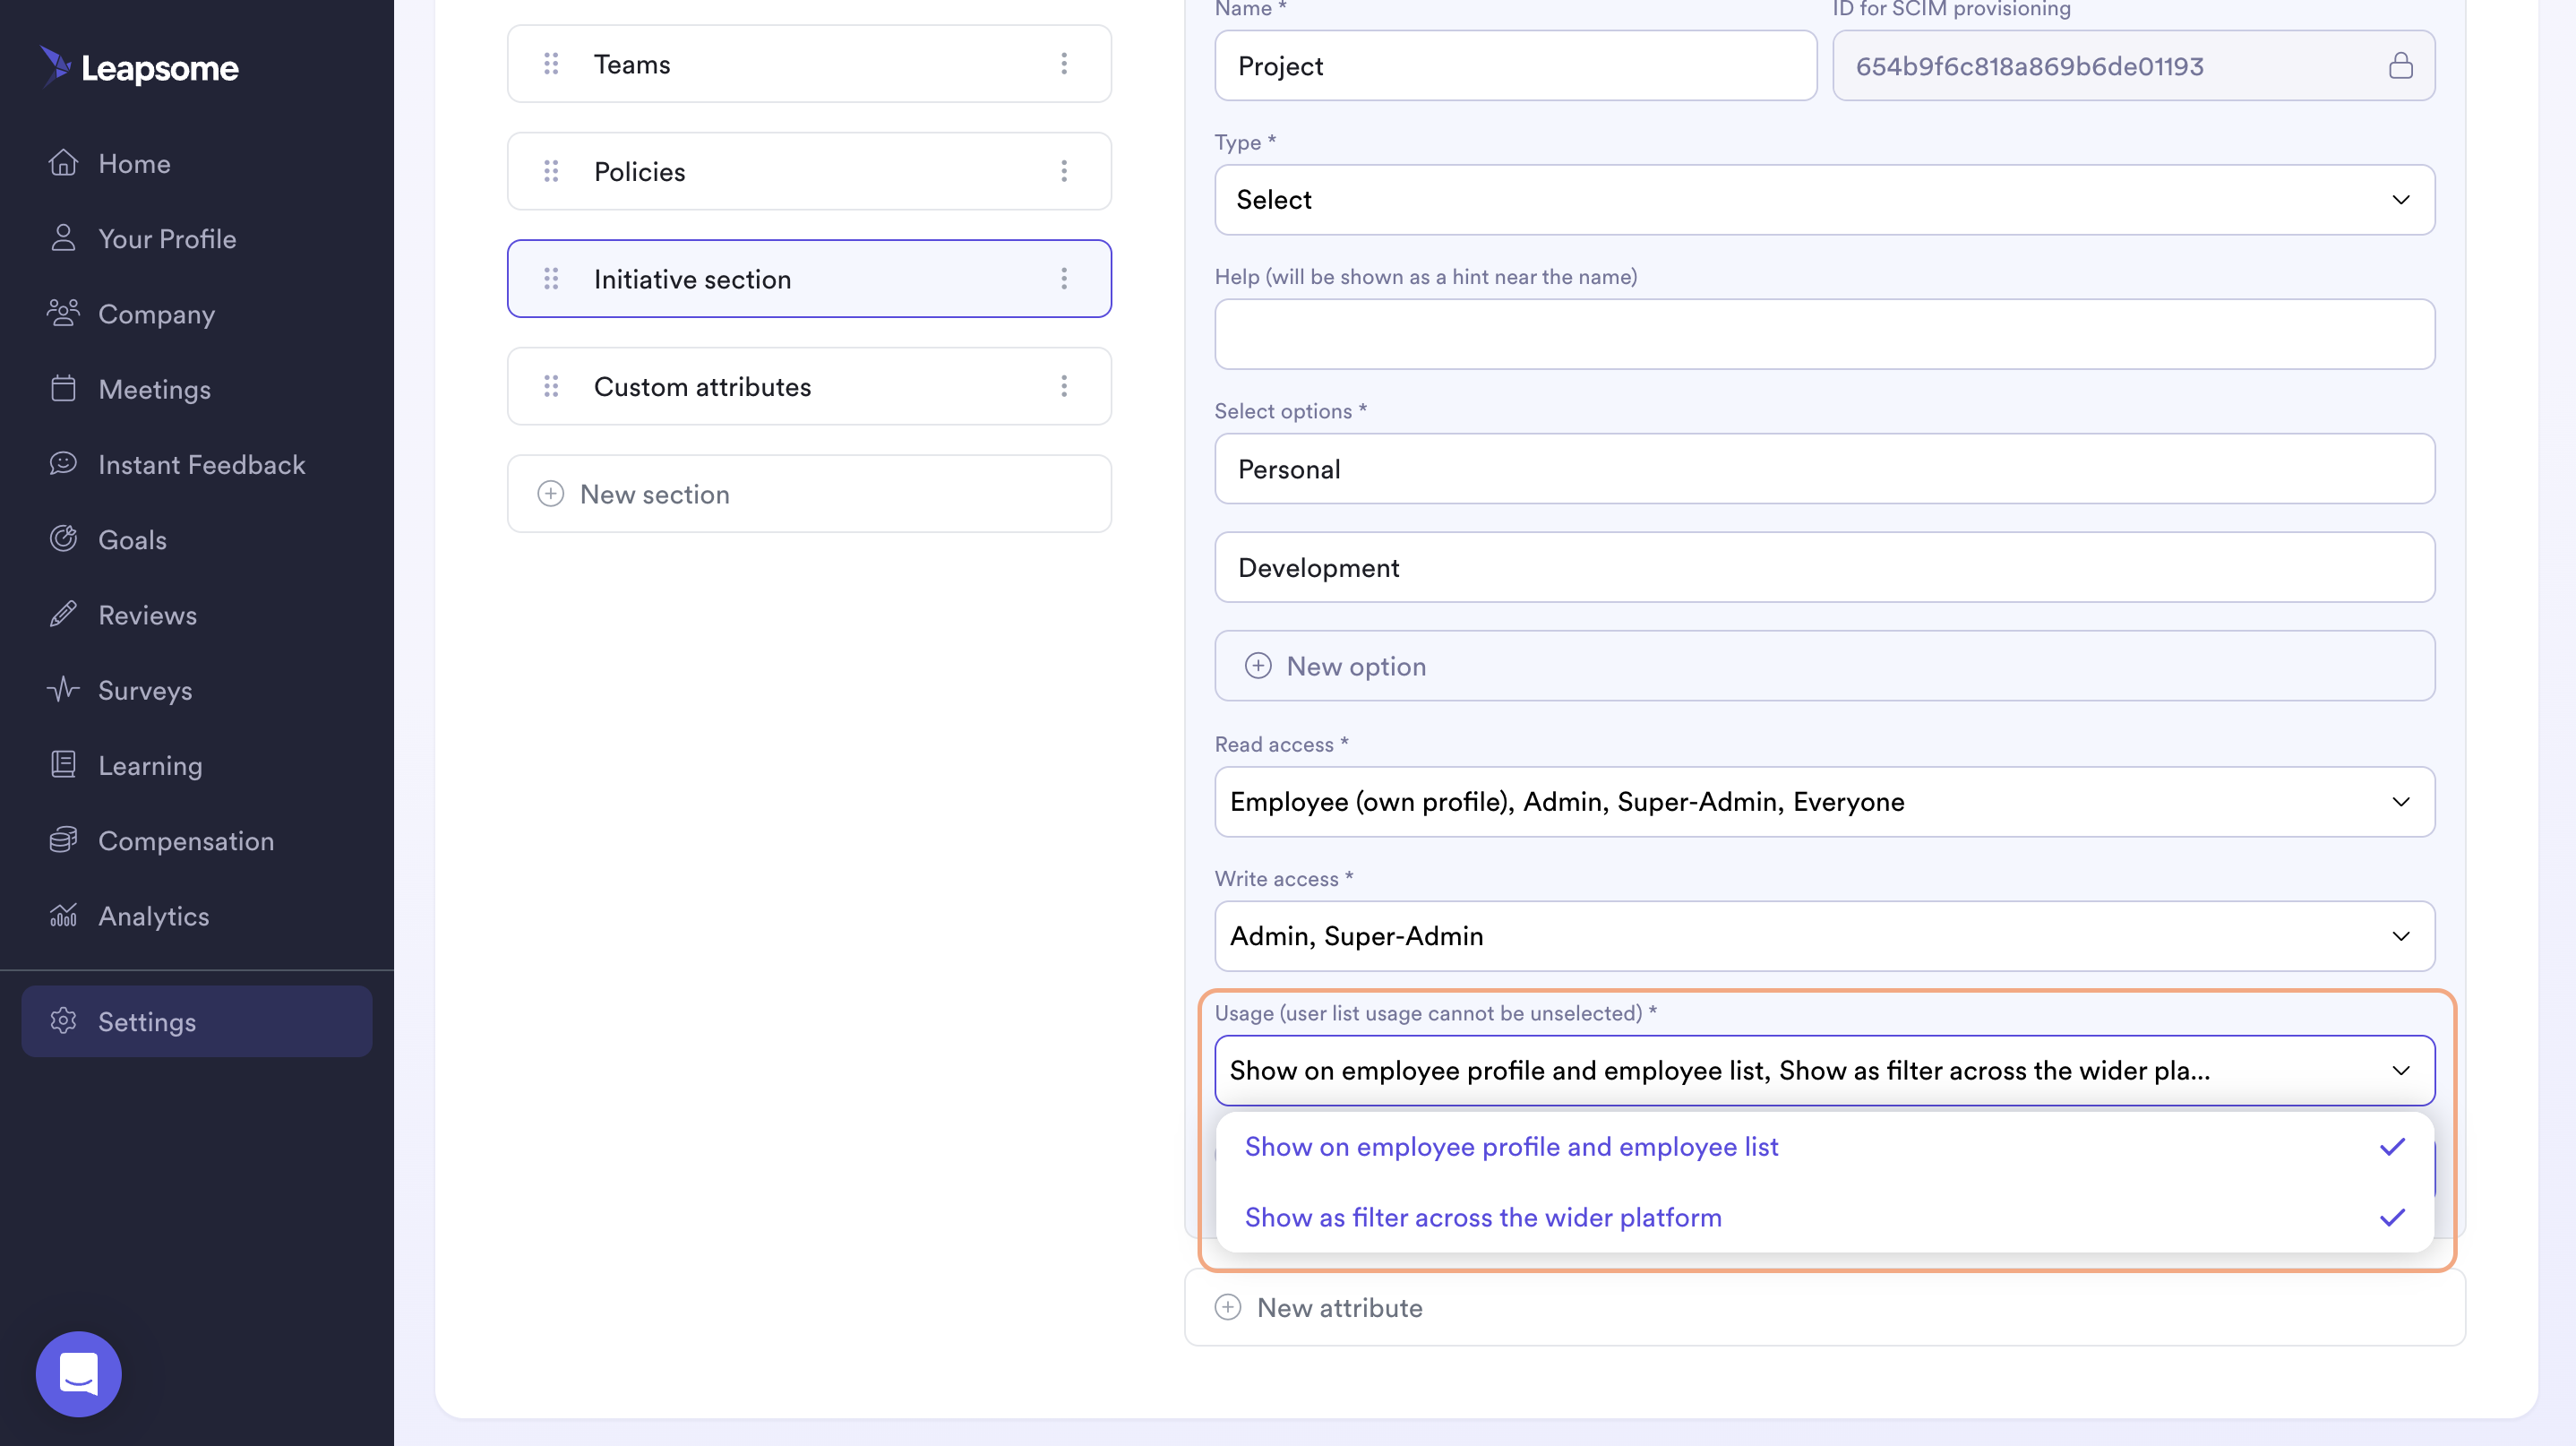
Task: Click the Meetings calendar icon
Action: [x=63, y=388]
